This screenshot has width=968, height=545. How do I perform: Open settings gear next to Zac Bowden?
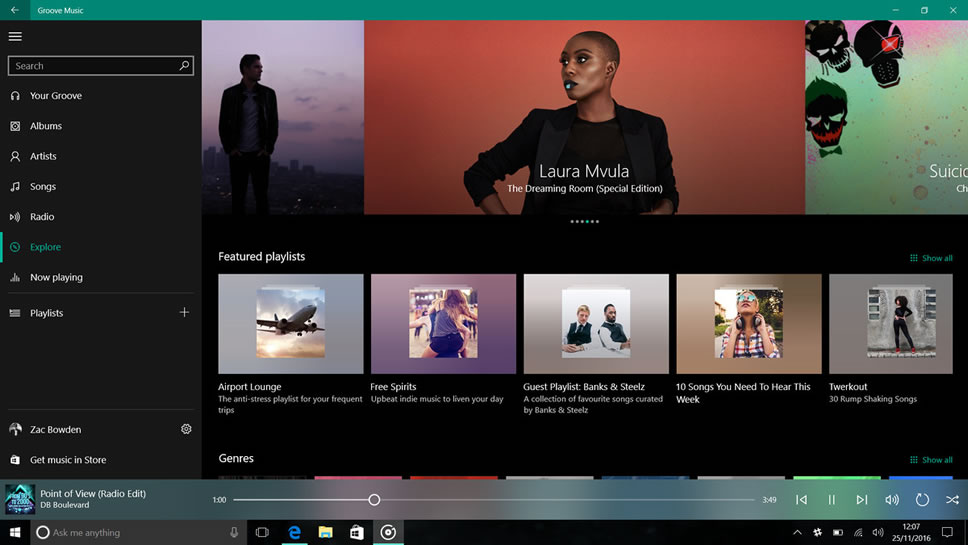click(x=186, y=429)
